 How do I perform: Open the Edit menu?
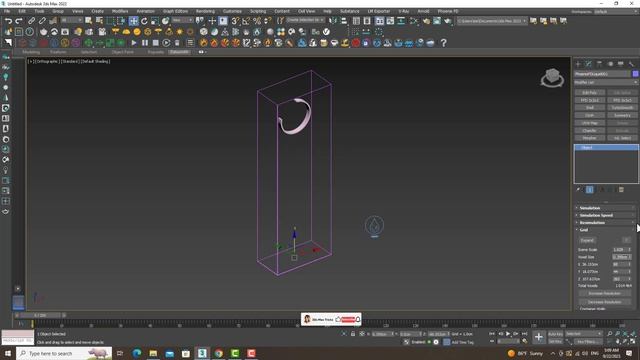click(22, 11)
